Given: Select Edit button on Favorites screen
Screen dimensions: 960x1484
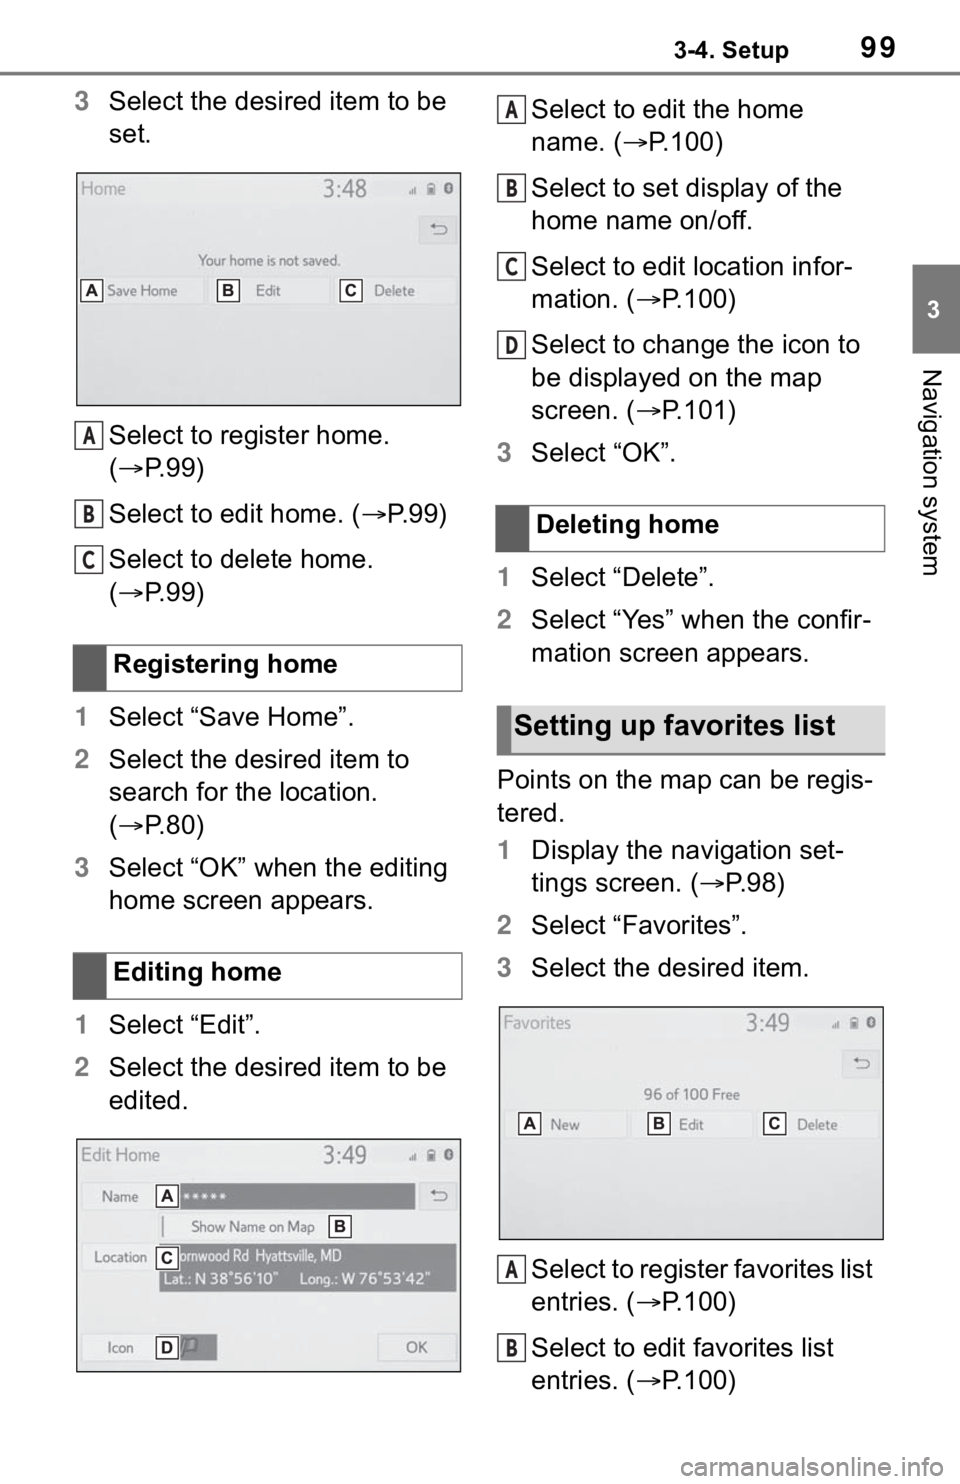Looking at the screenshot, I should click(x=691, y=1124).
